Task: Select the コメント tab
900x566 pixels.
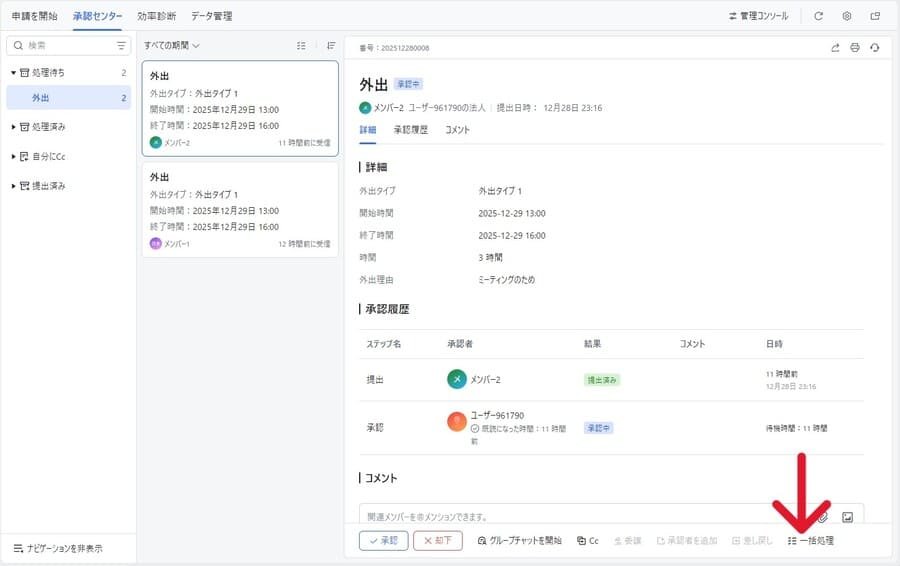Action: pyautogui.click(x=457, y=130)
